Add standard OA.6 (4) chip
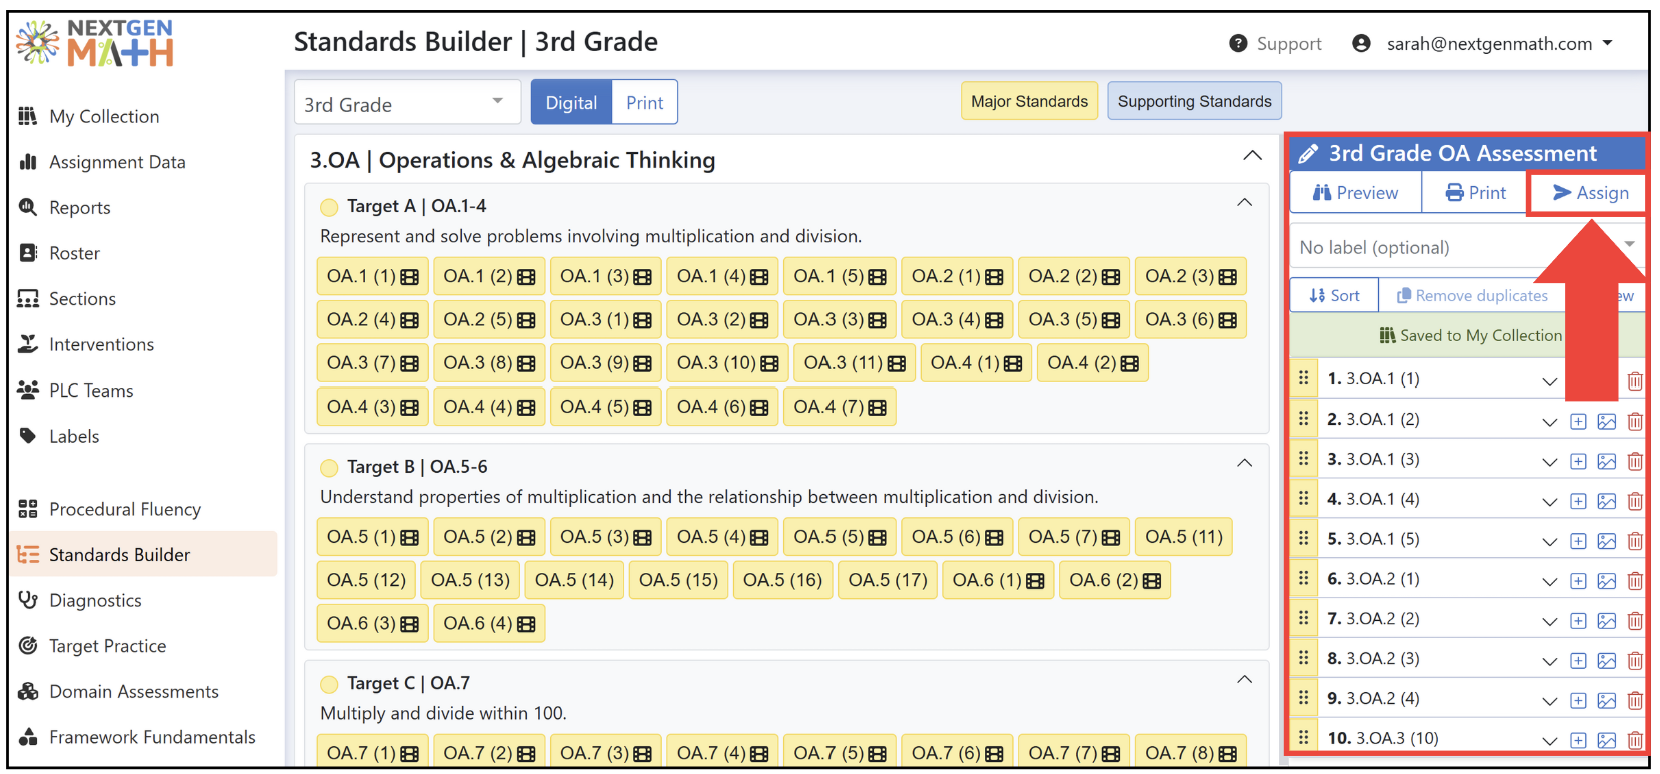The height and width of the screenshot is (774, 1660). pos(489,623)
